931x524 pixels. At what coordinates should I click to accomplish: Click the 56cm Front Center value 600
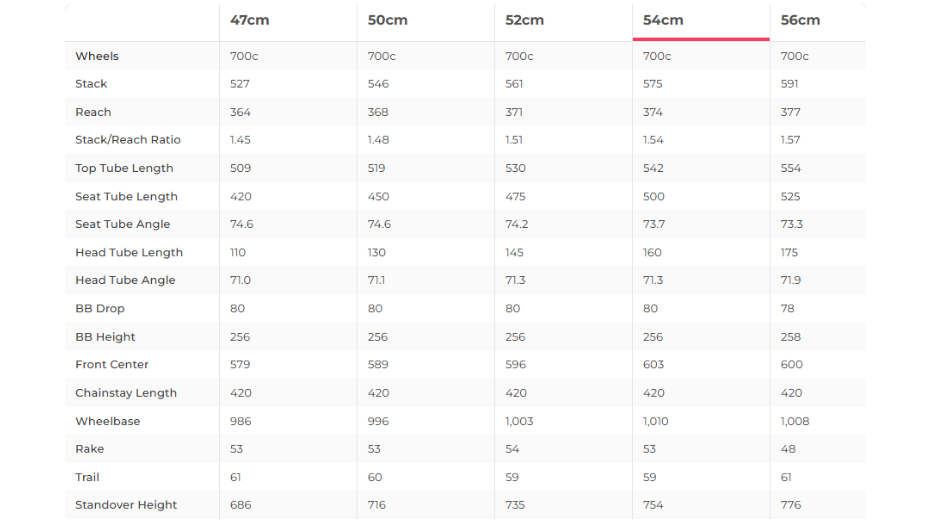coord(791,365)
